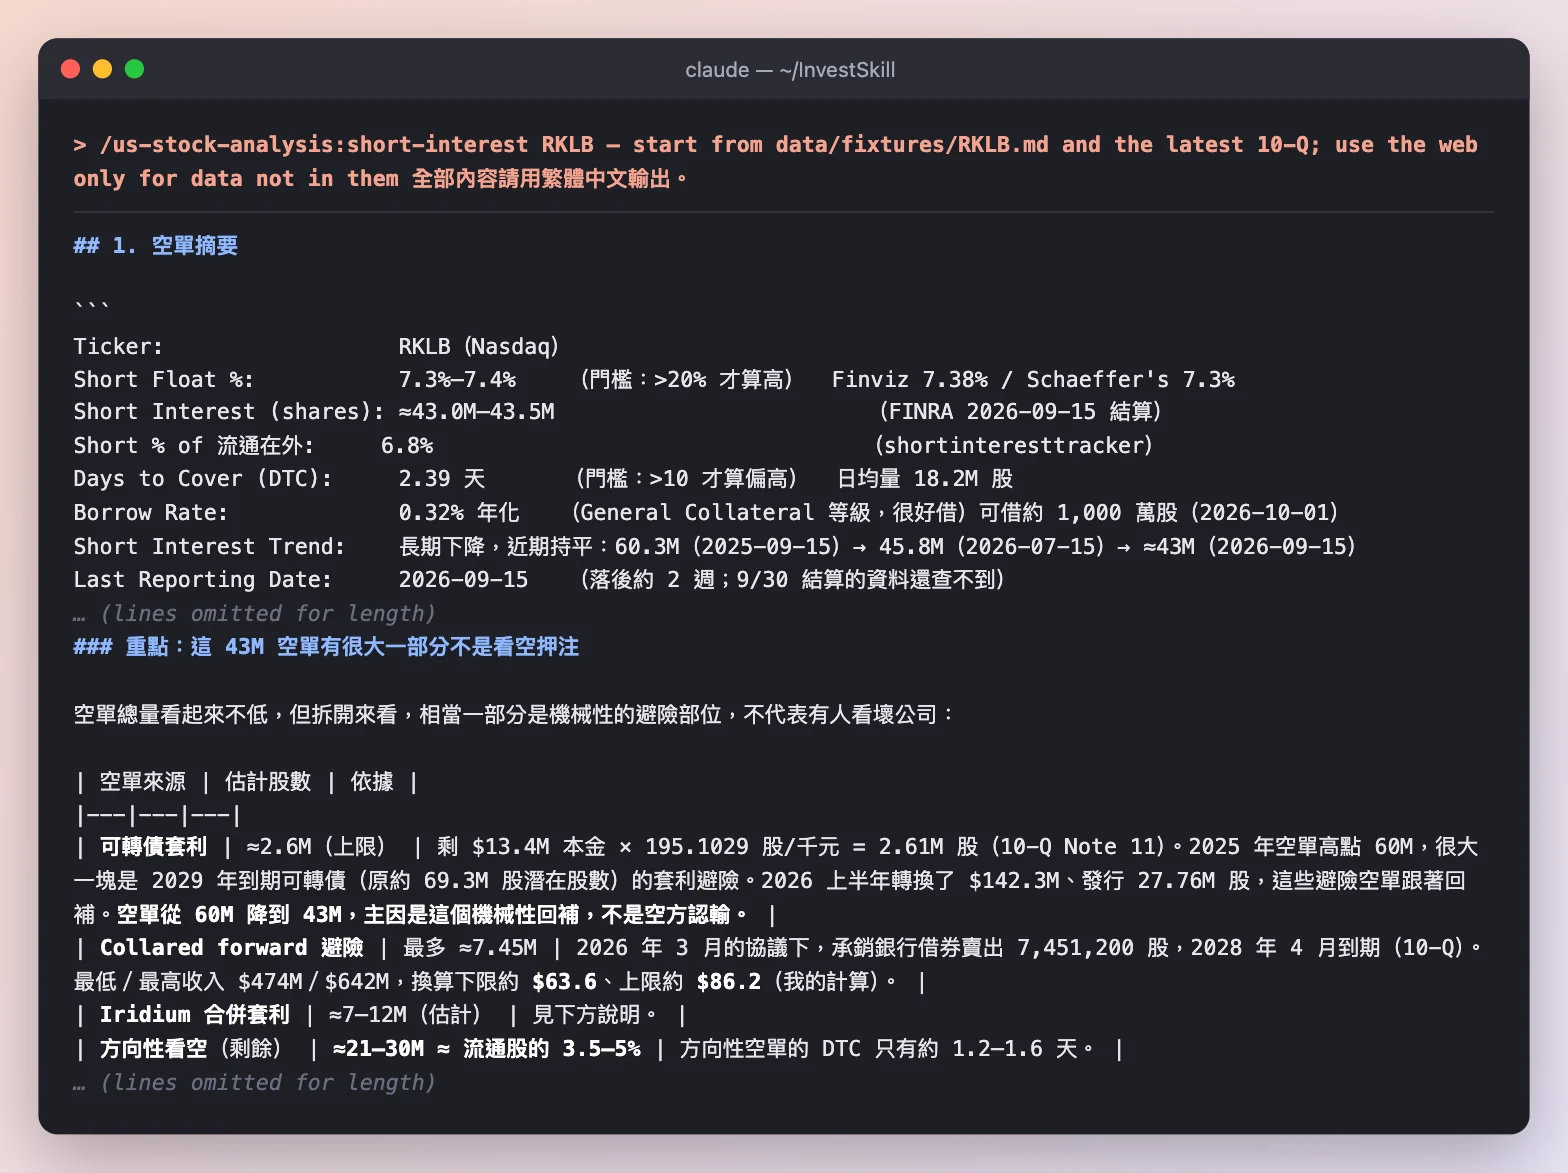Click the "Ticker:" label
1568x1173 pixels.
click(x=118, y=347)
